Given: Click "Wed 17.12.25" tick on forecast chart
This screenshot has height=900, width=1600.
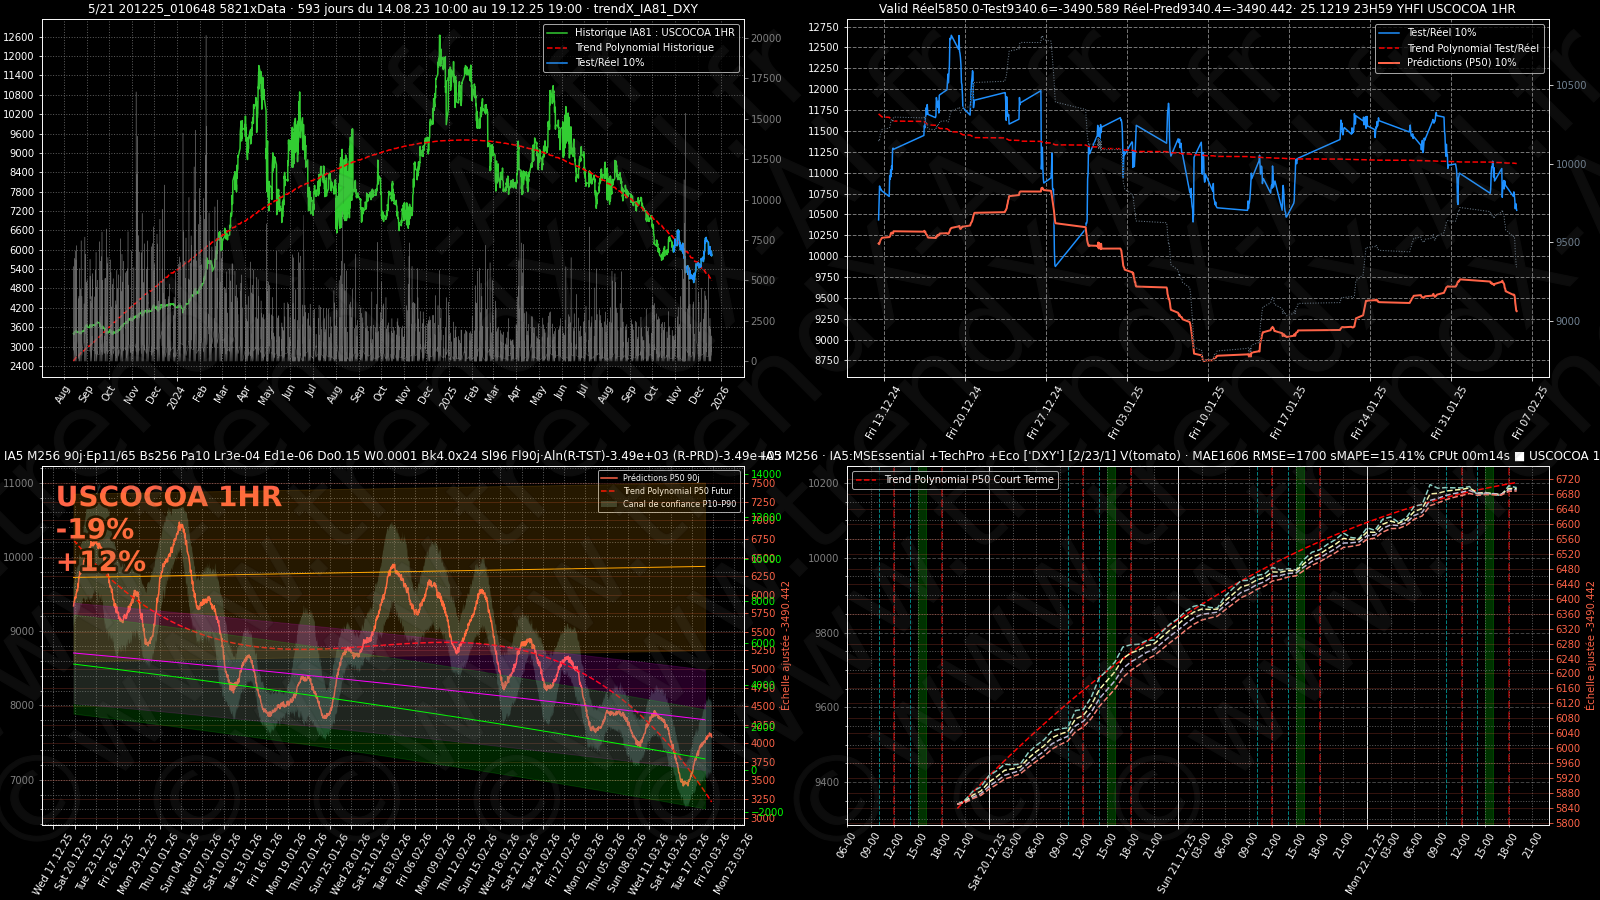Looking at the screenshot, I should coord(53,864).
